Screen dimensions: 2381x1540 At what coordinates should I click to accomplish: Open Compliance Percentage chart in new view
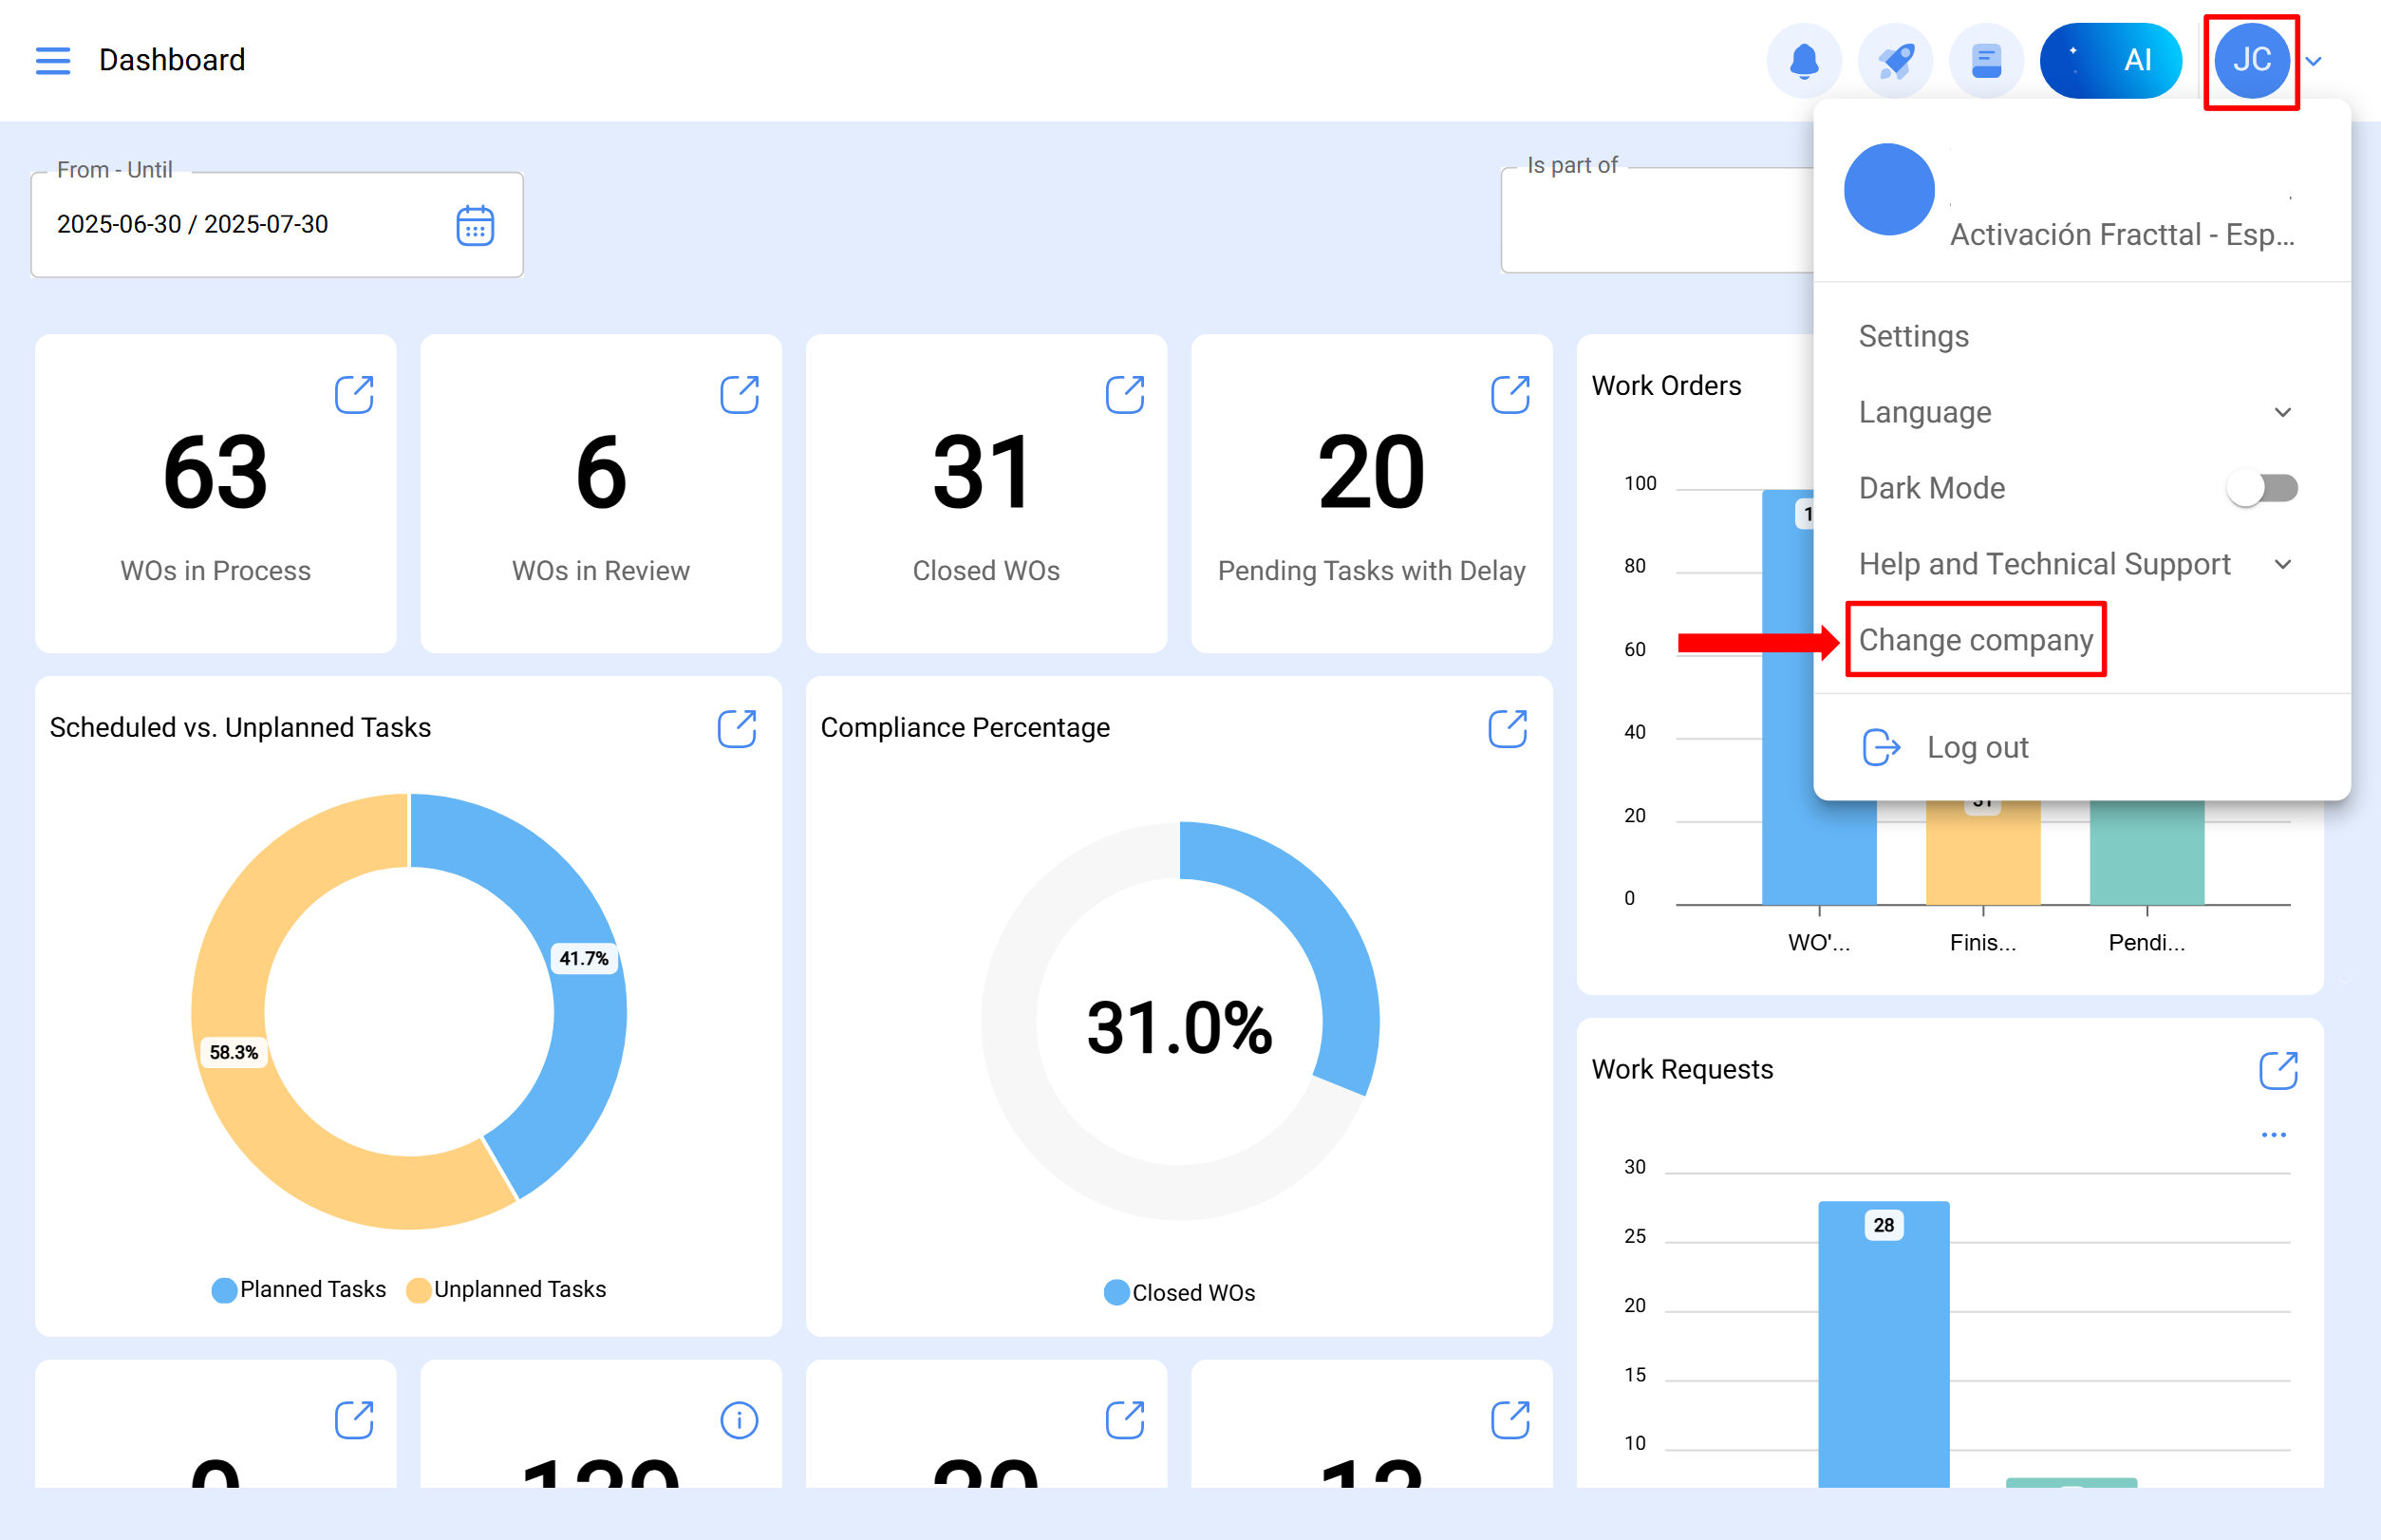(1507, 728)
